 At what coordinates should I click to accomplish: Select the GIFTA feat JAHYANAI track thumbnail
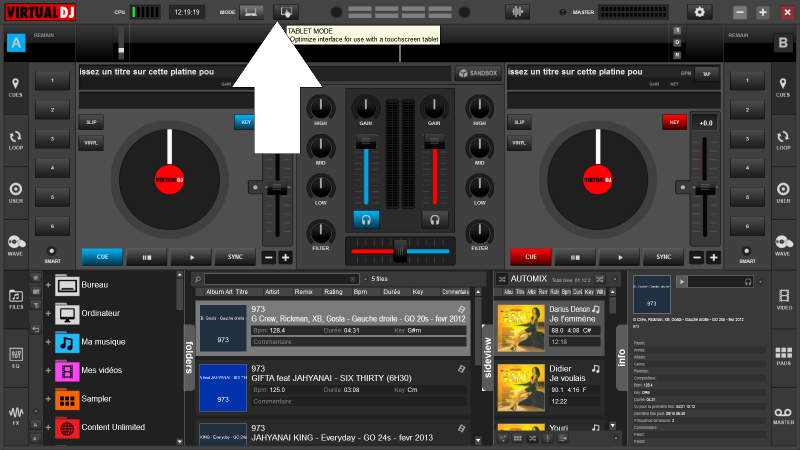click(x=223, y=388)
